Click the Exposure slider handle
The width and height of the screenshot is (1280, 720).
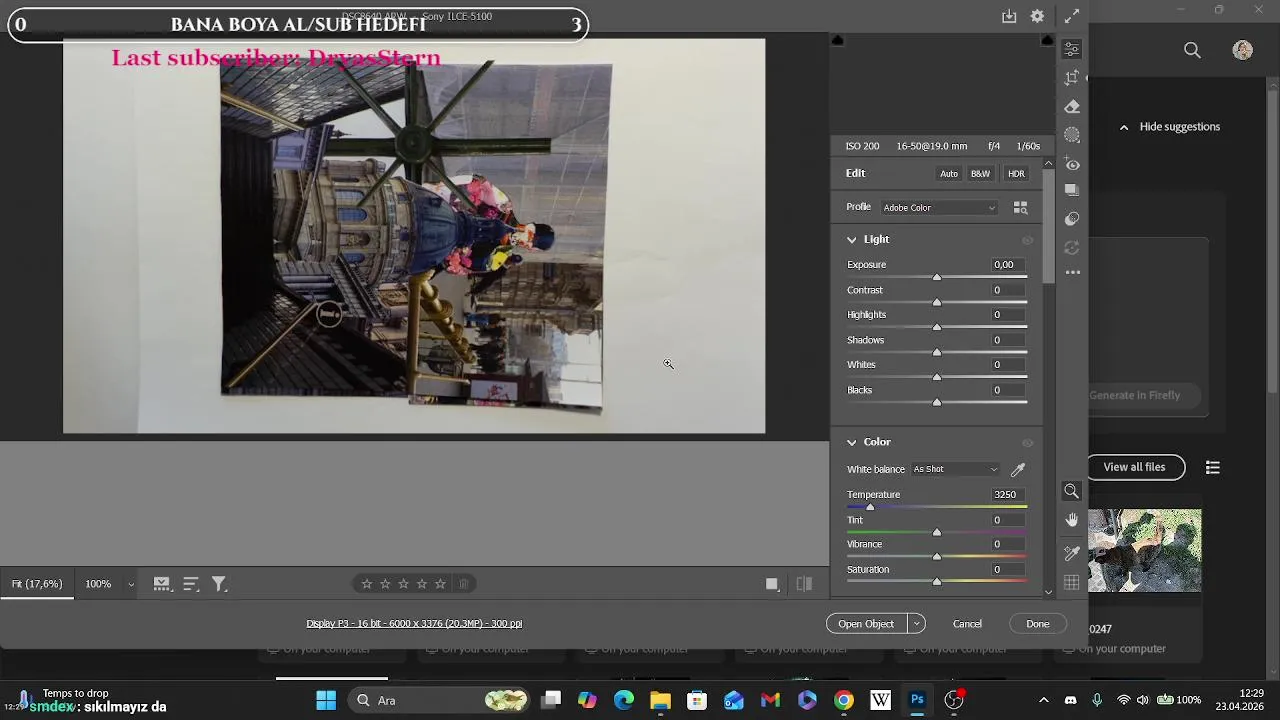pyautogui.click(x=937, y=277)
